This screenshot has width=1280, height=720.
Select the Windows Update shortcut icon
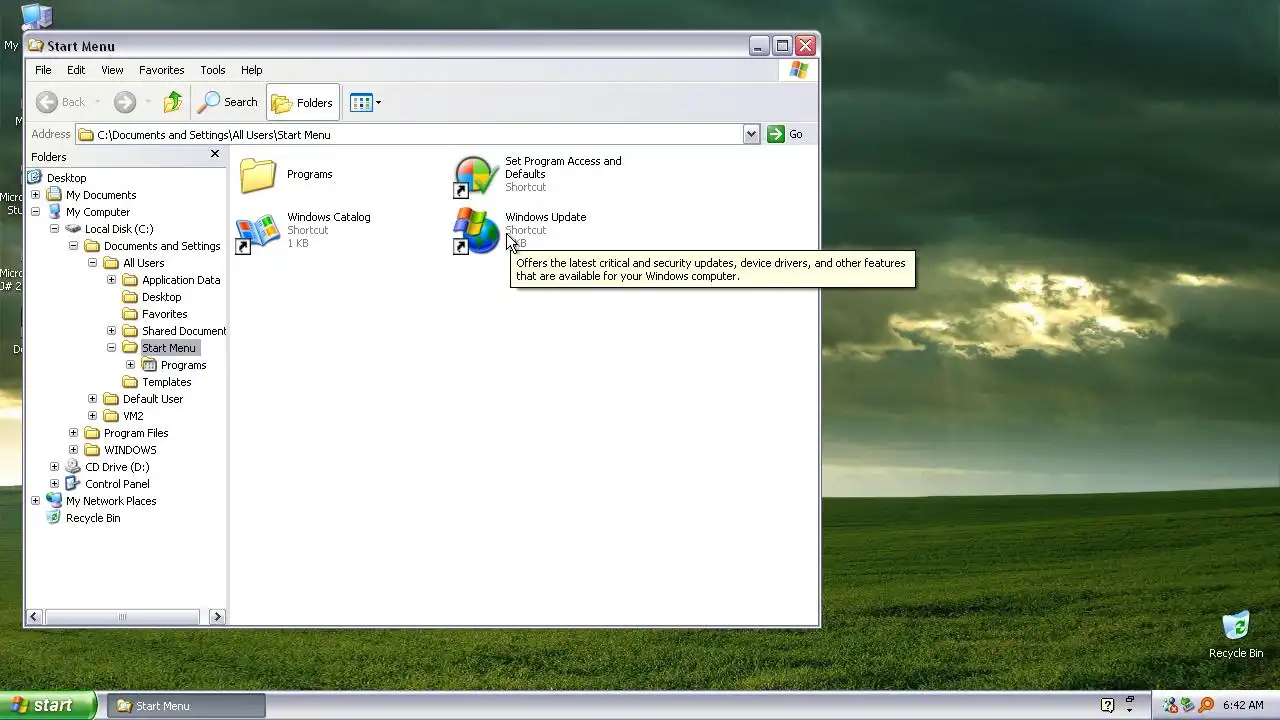point(476,233)
